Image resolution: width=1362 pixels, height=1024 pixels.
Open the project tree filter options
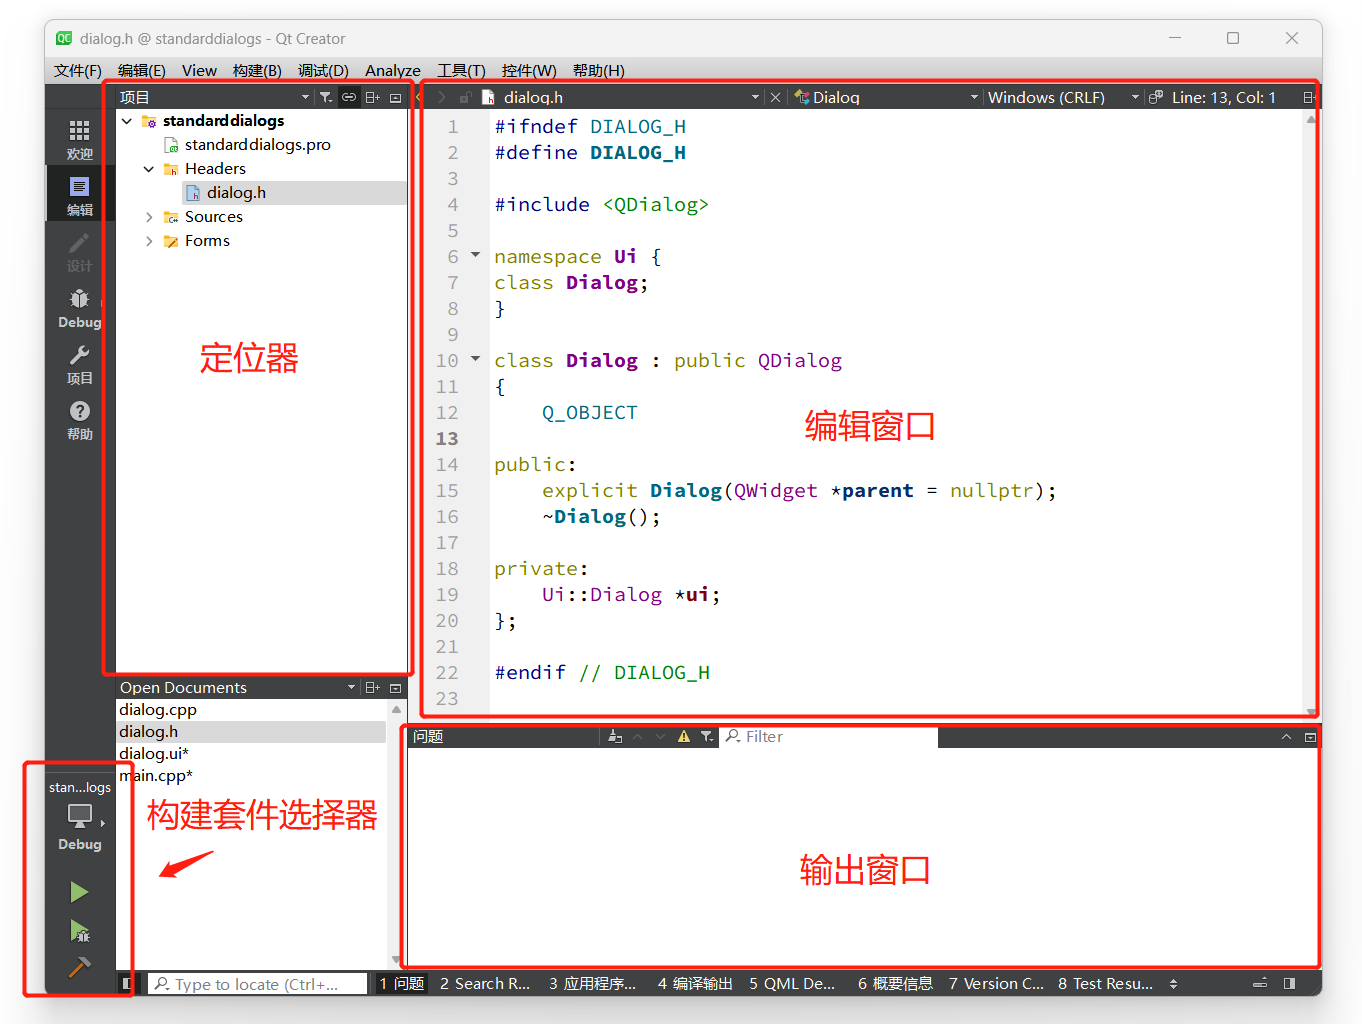coord(326,97)
